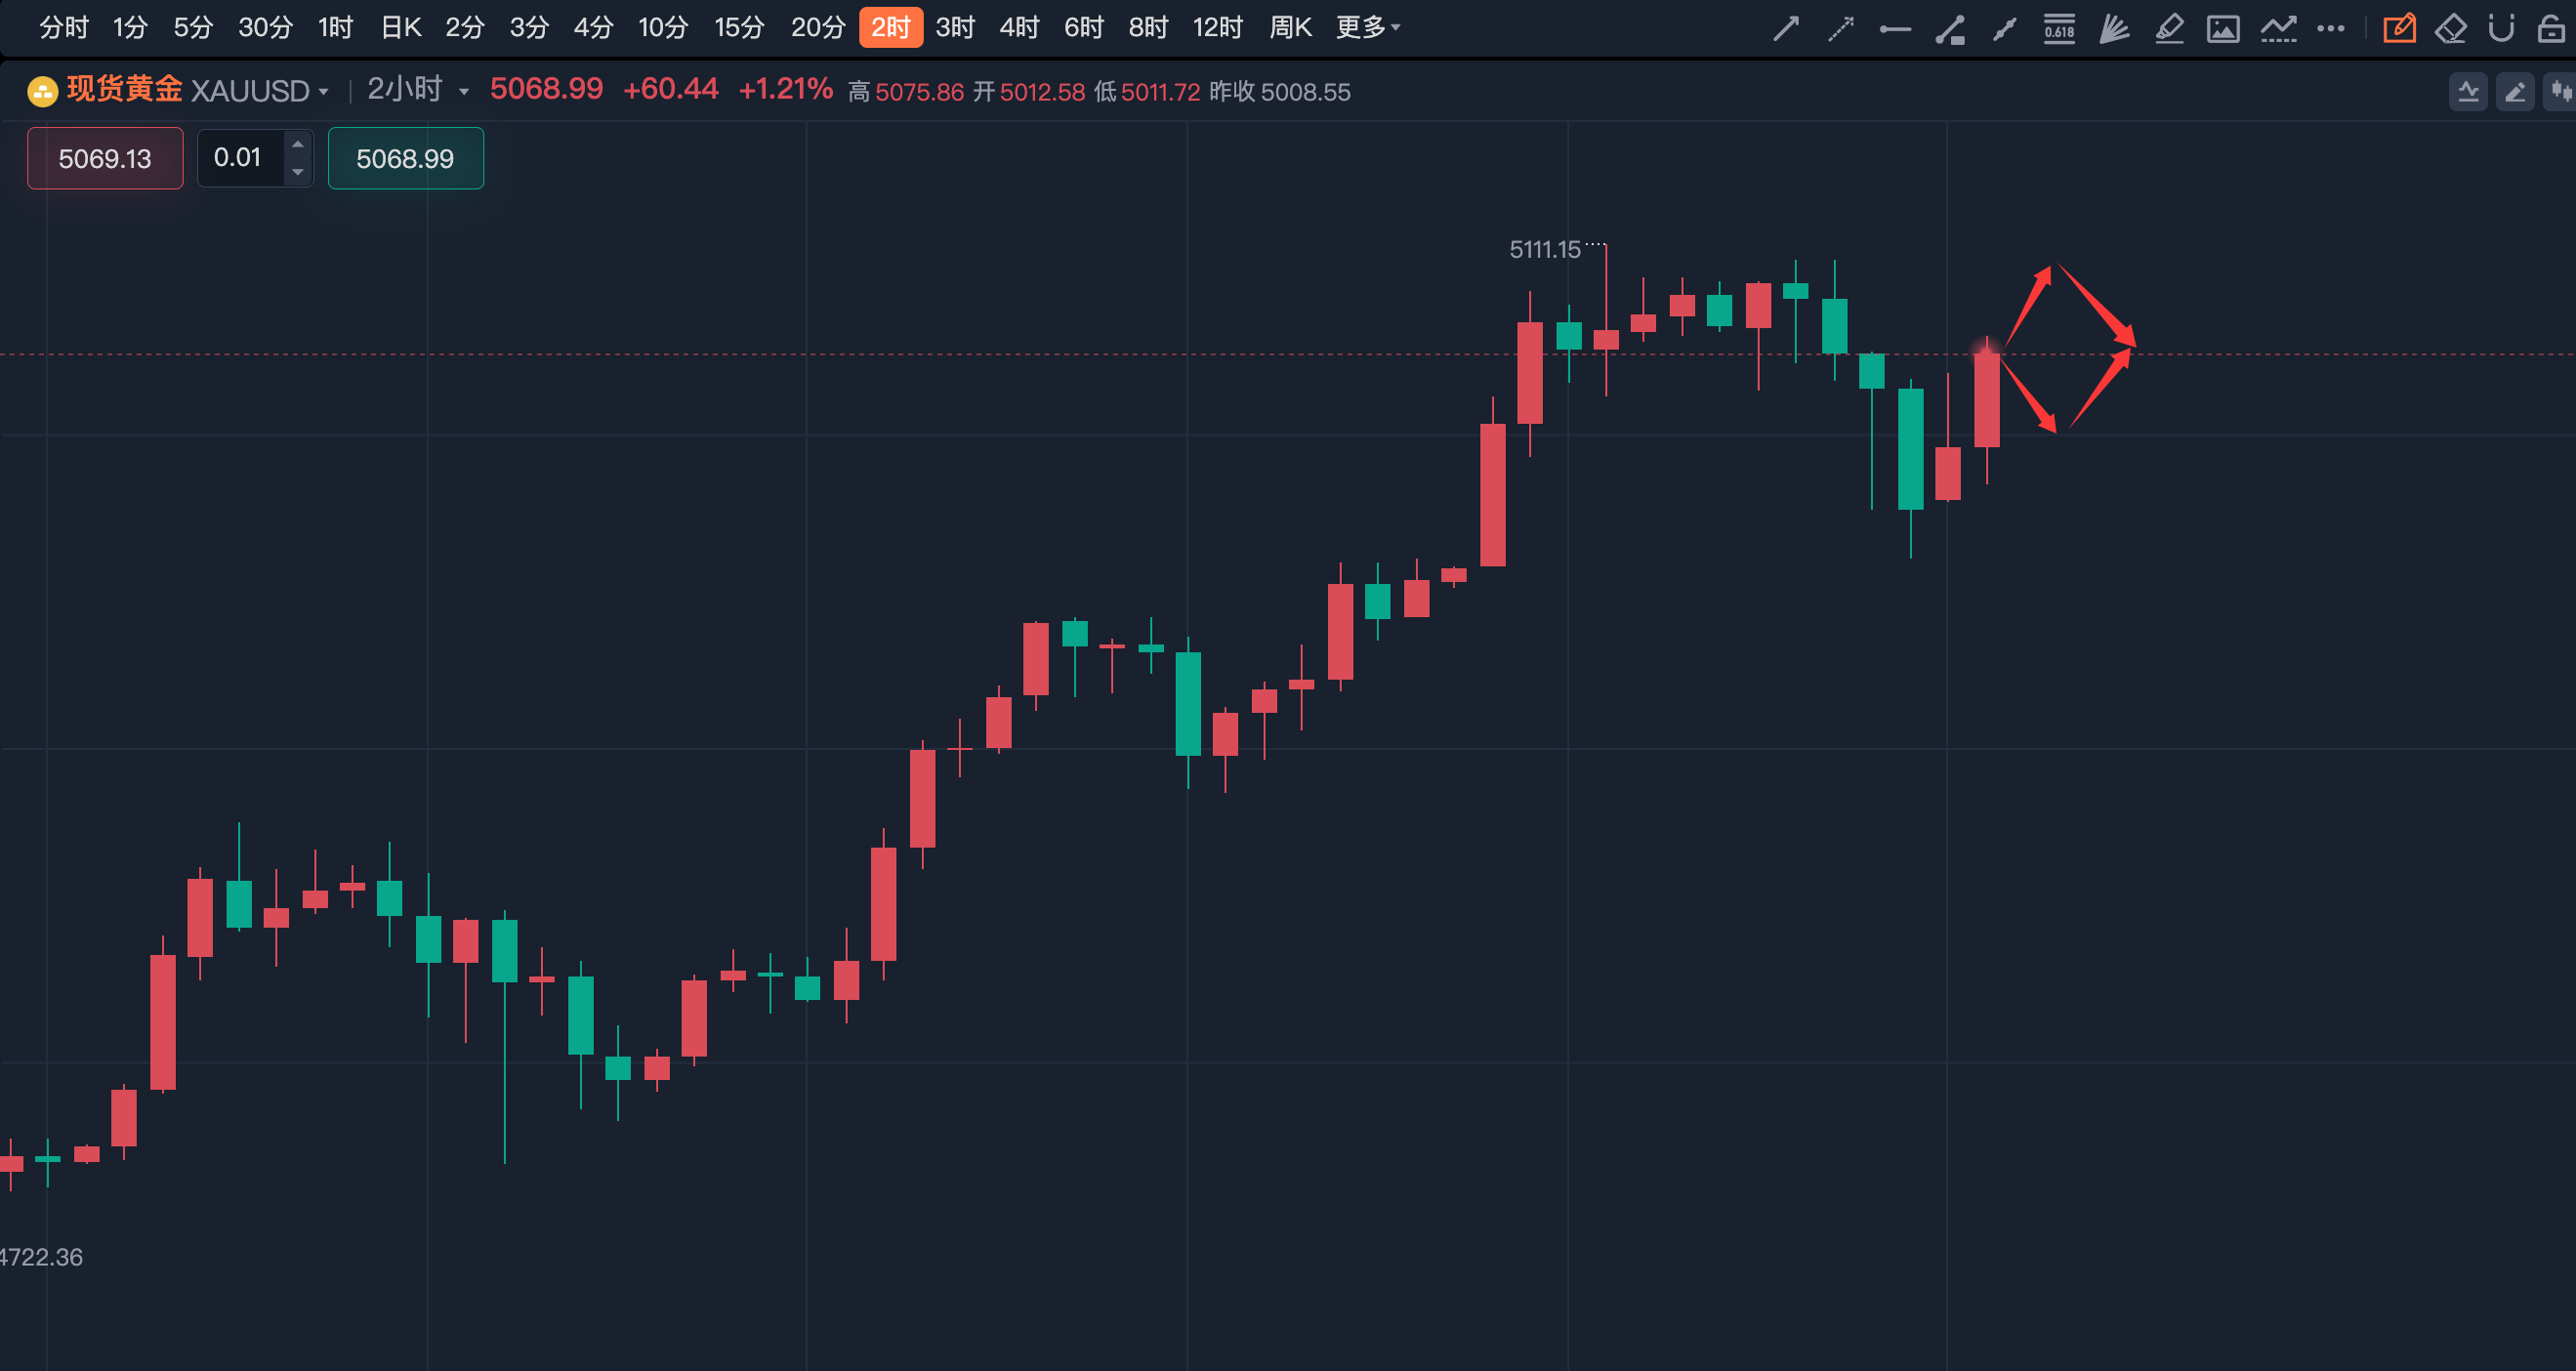2576x1371 pixels.
Task: Increase lot size with up stepper arrow
Action: pos(297,145)
